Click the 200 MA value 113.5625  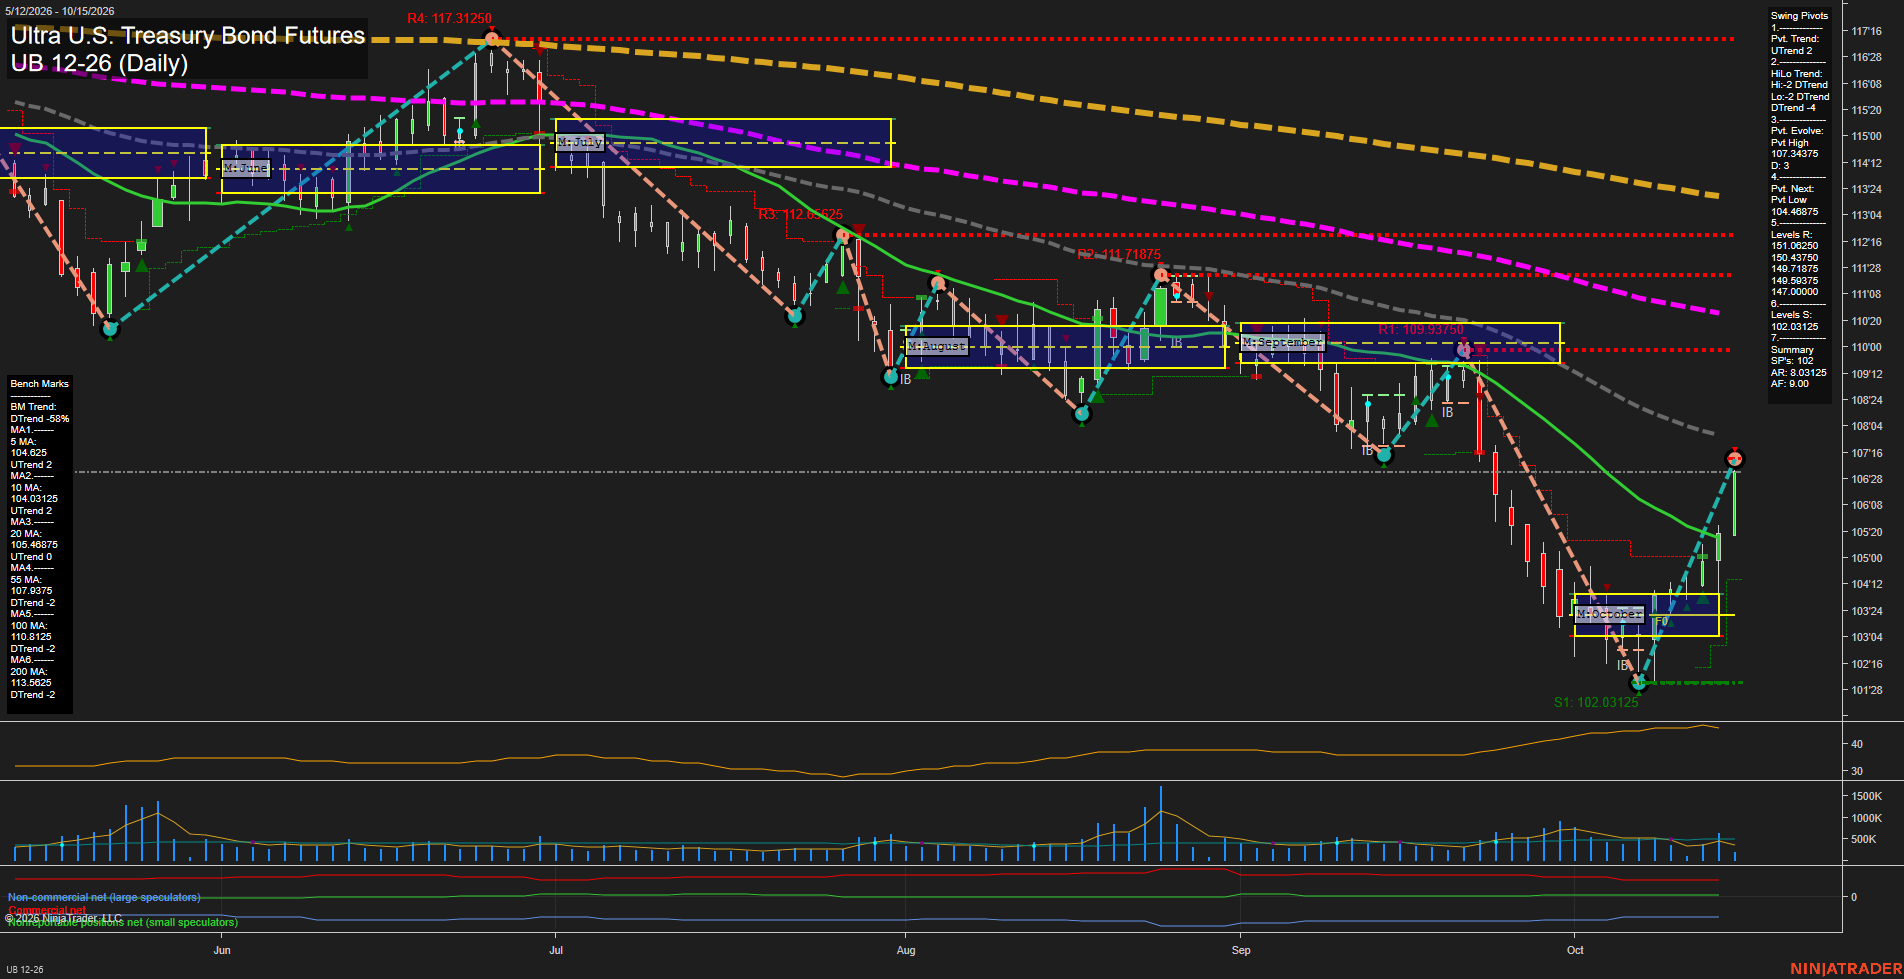(31, 683)
